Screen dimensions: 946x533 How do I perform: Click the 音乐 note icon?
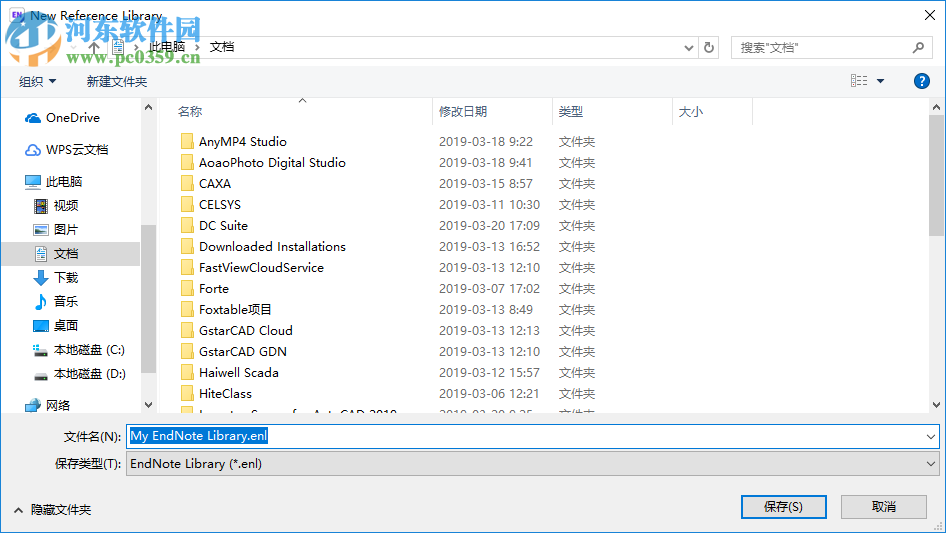(x=40, y=301)
